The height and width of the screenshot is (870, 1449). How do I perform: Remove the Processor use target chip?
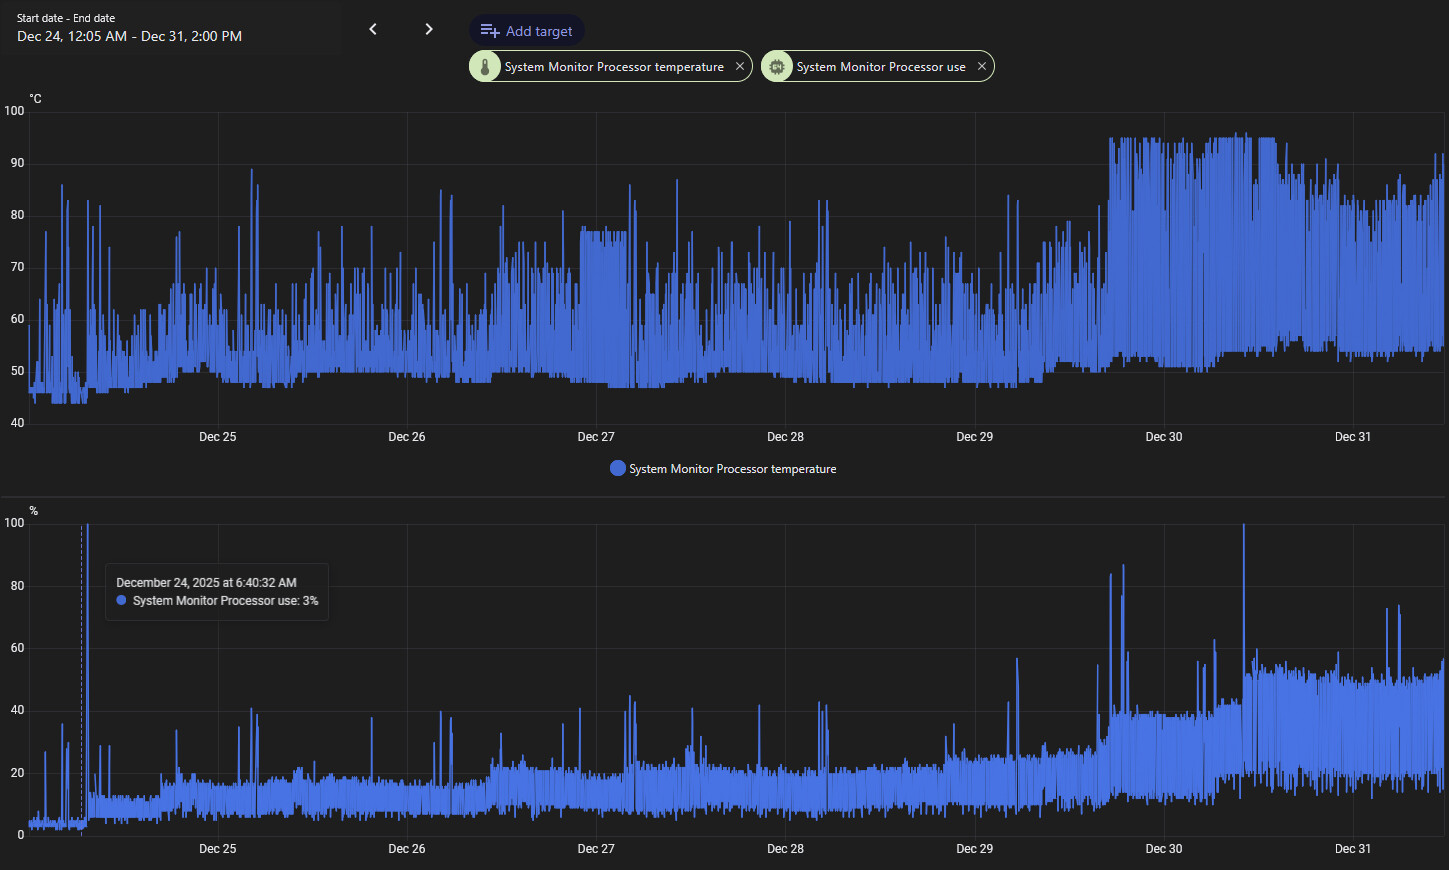982,66
